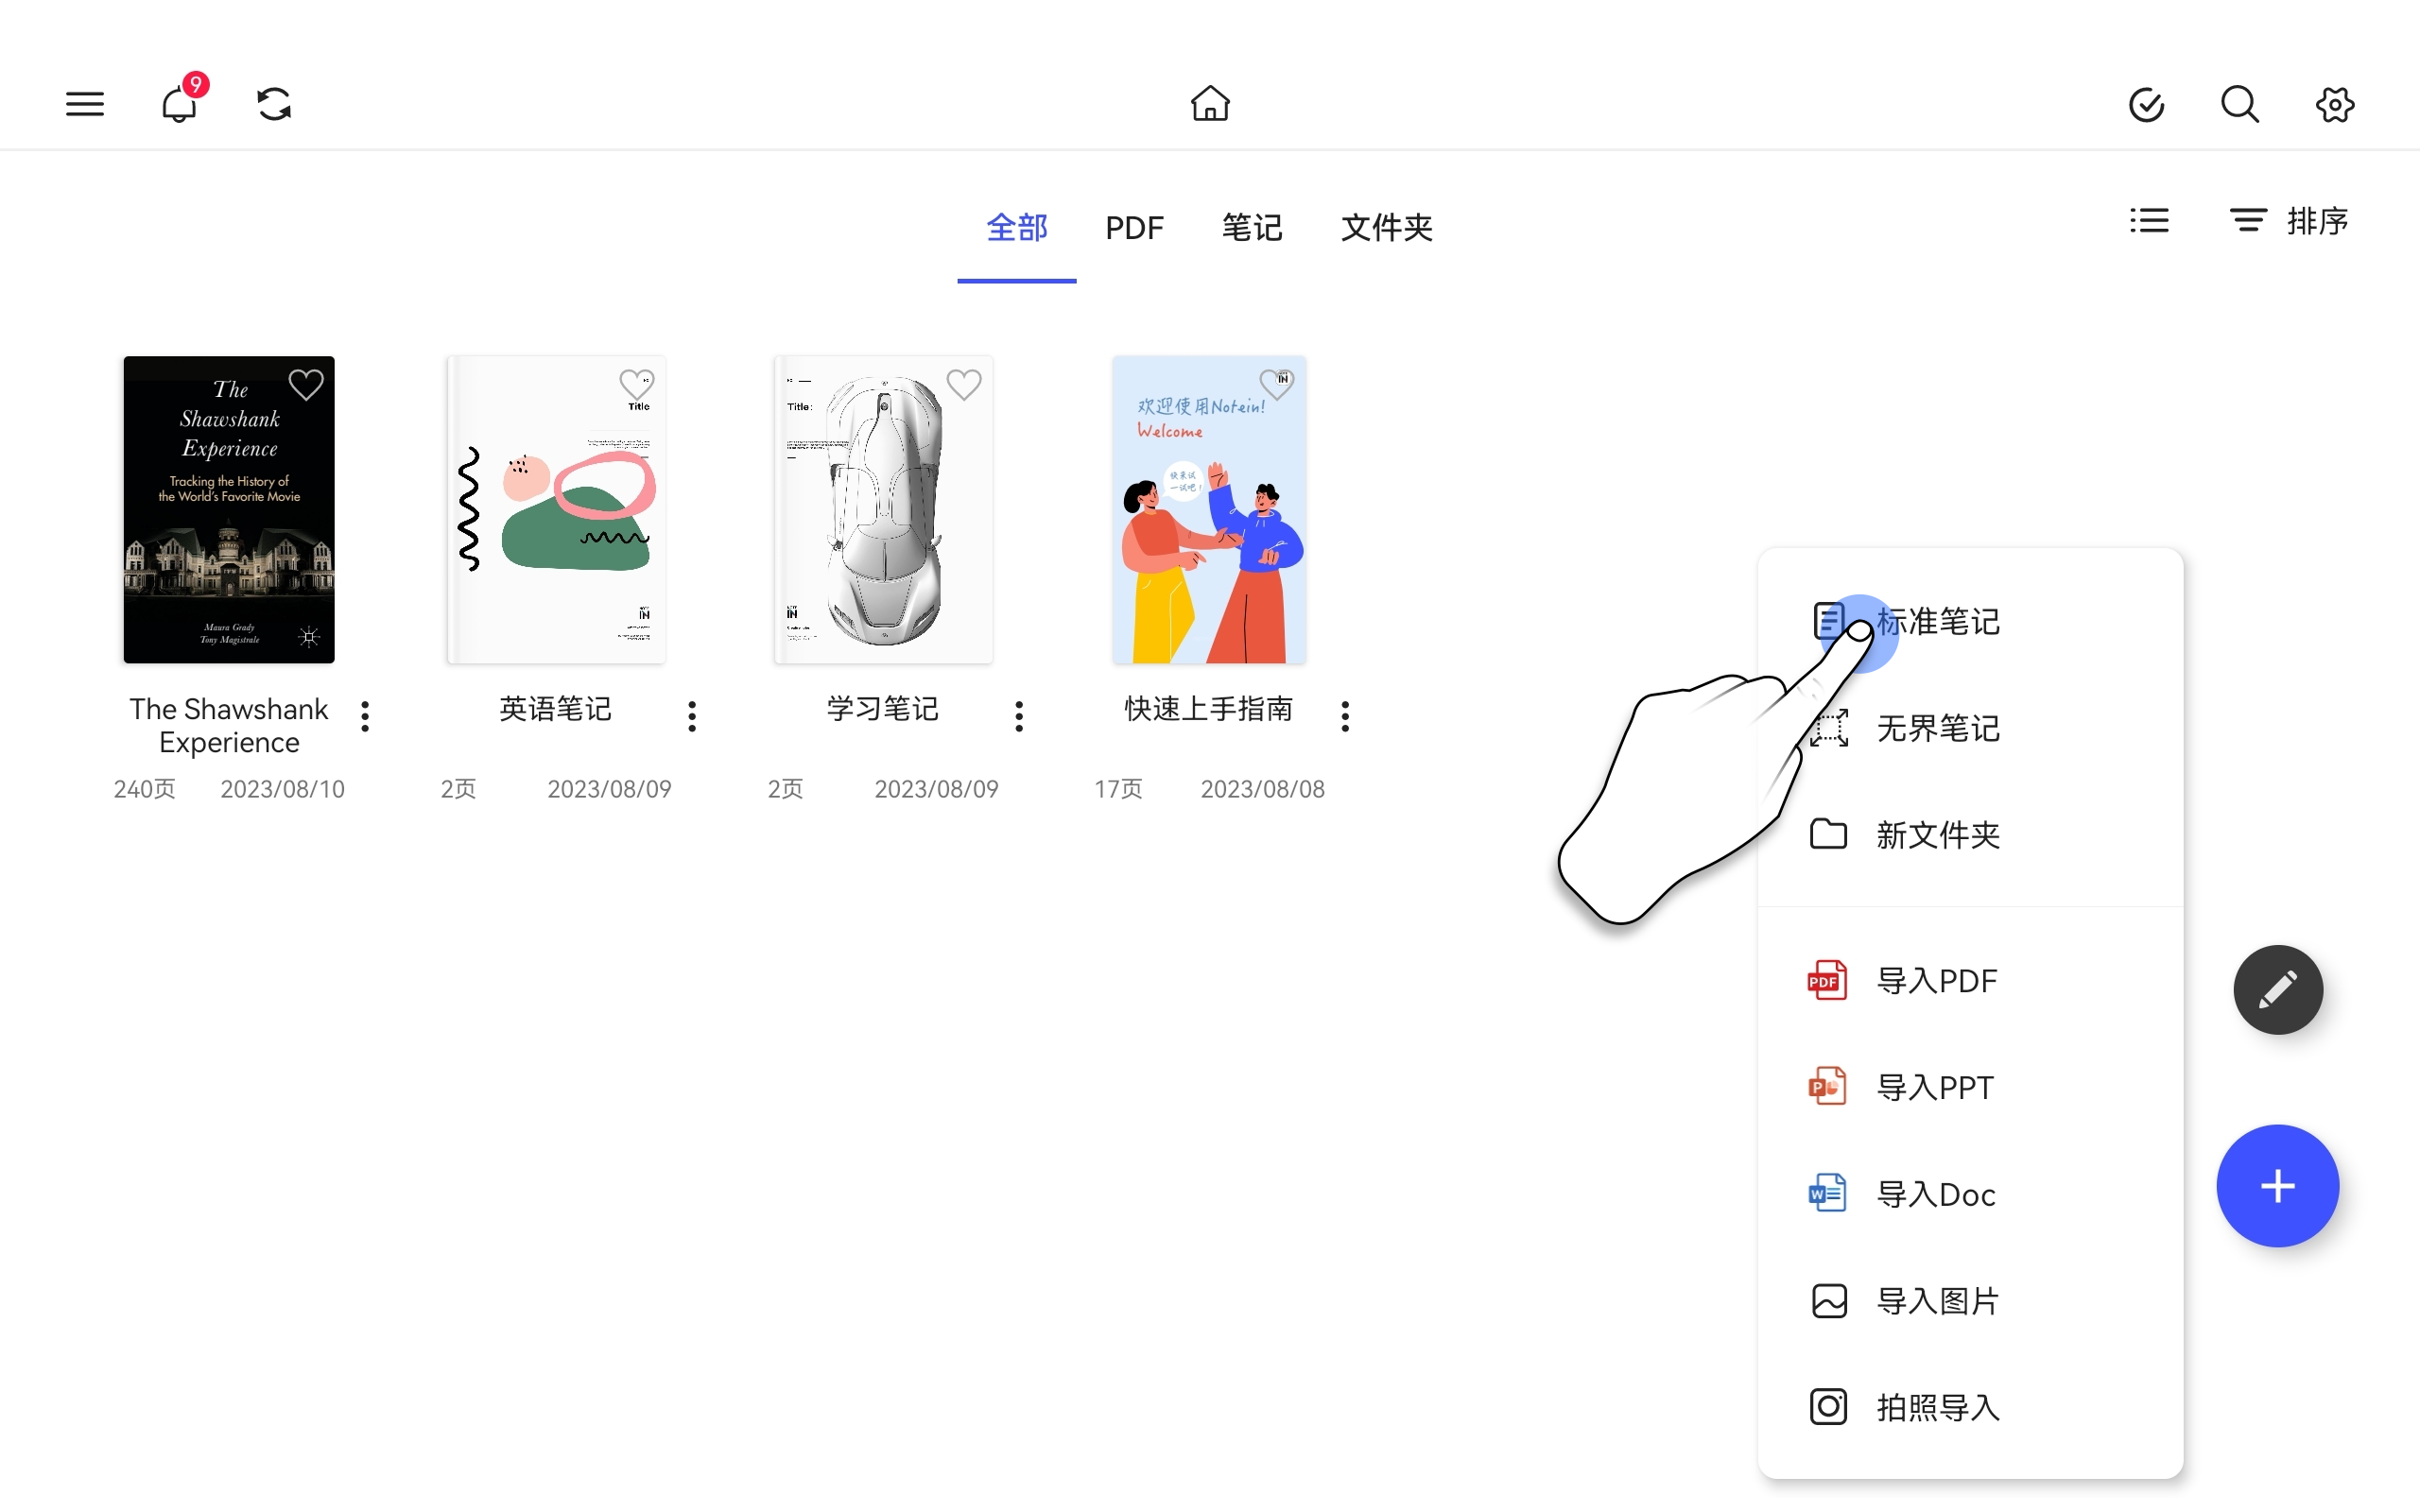The image size is (2420, 1512).
Task: Switch to list view layout
Action: [2149, 221]
